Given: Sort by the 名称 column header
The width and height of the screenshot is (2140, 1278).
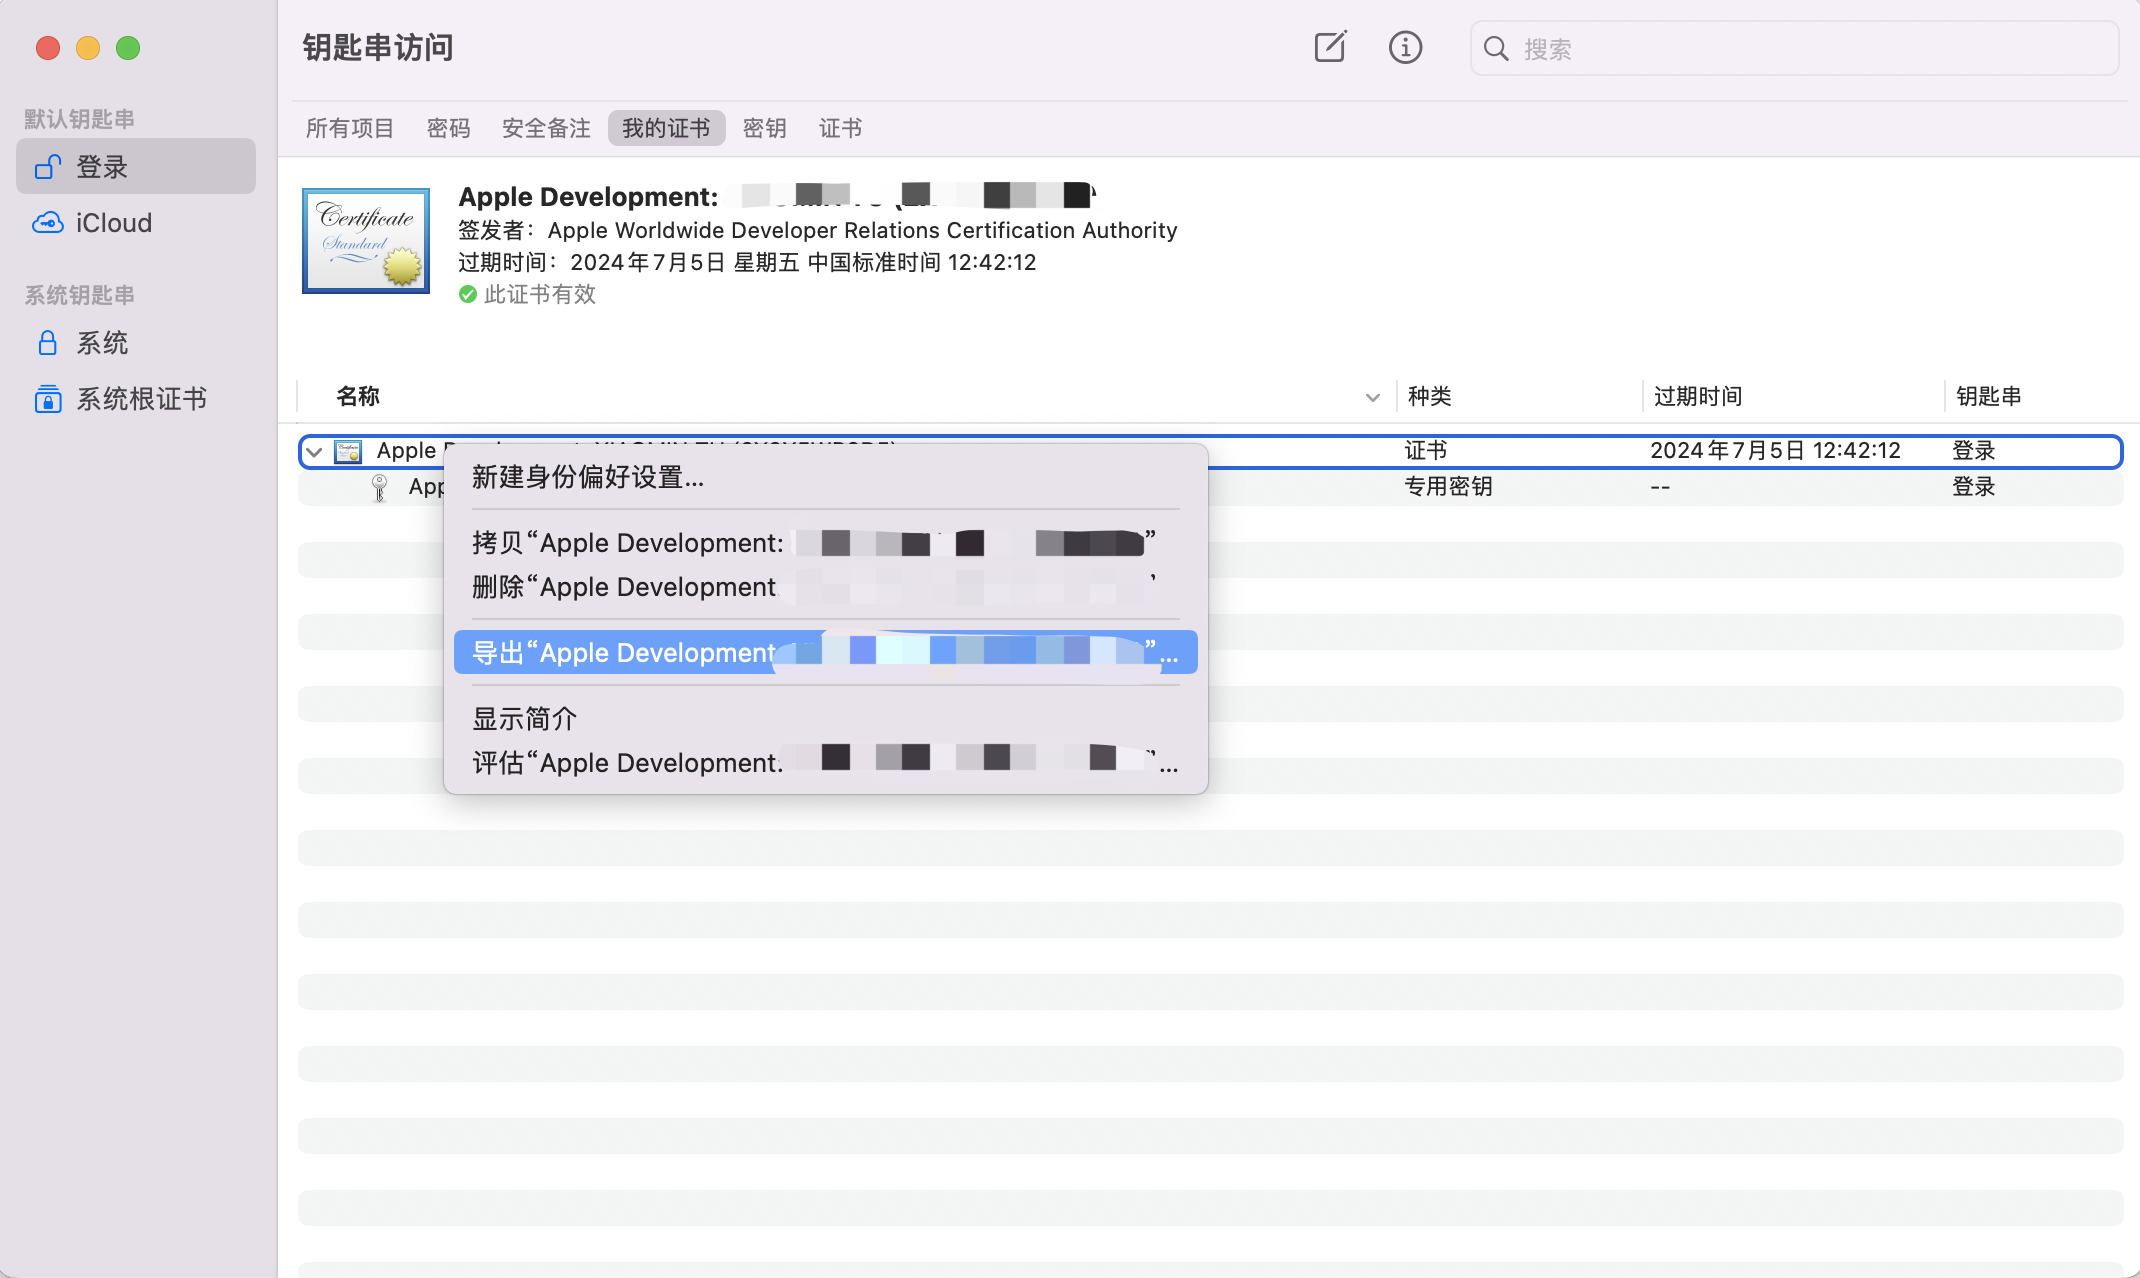Looking at the screenshot, I should click(358, 396).
